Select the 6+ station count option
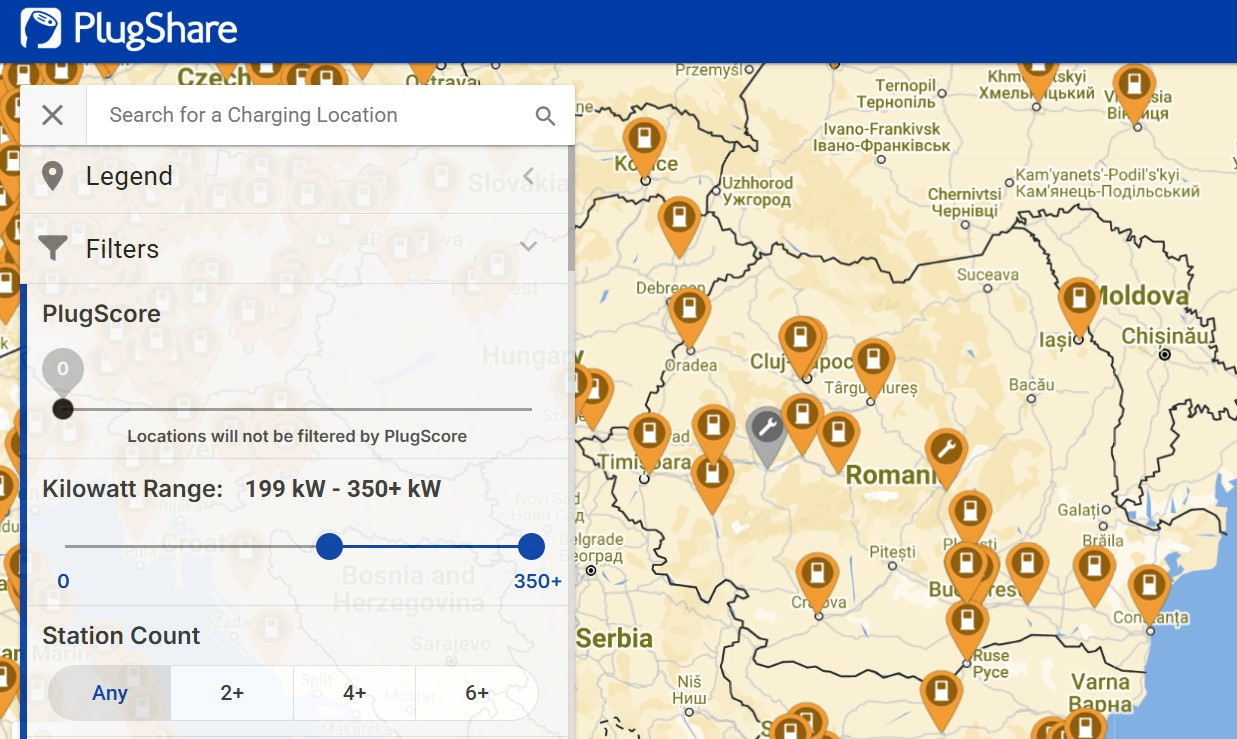Screen dimensions: 1237x739 477,693
